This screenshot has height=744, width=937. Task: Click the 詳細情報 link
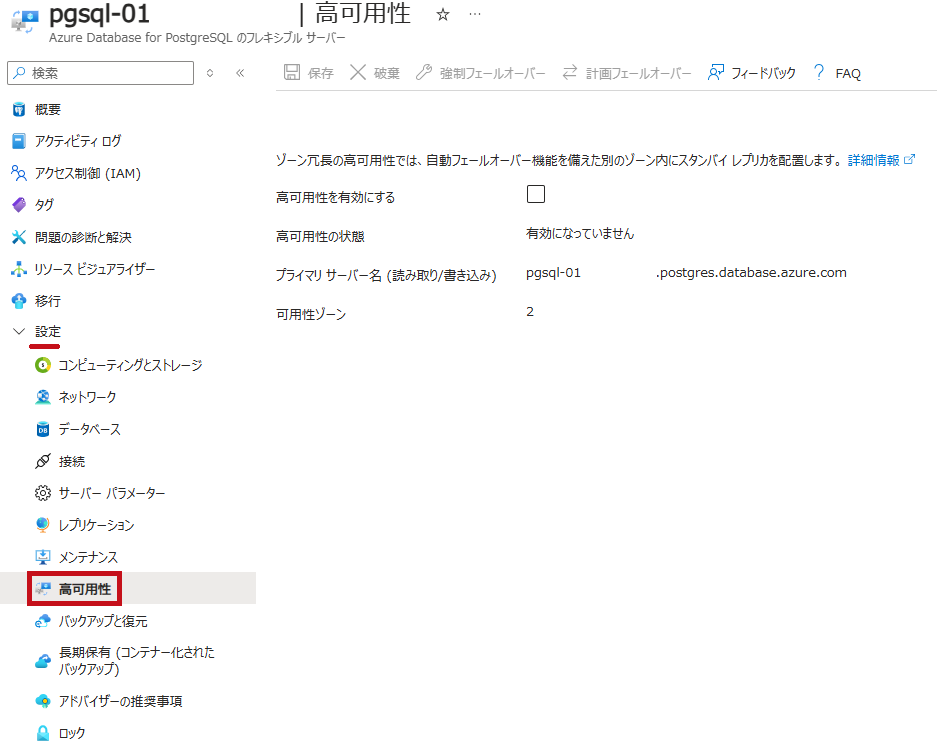pos(881,160)
